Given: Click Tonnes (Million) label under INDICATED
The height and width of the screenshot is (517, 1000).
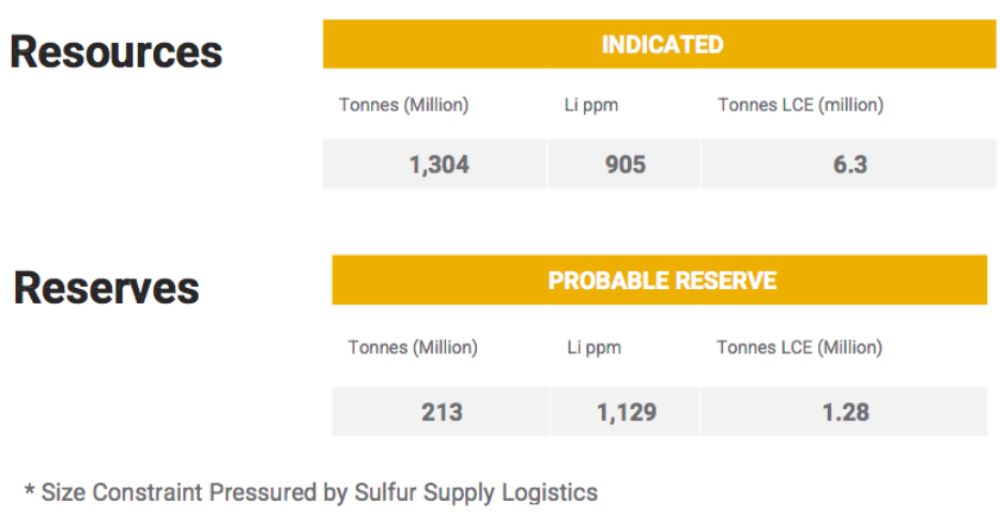Looking at the screenshot, I should (404, 105).
